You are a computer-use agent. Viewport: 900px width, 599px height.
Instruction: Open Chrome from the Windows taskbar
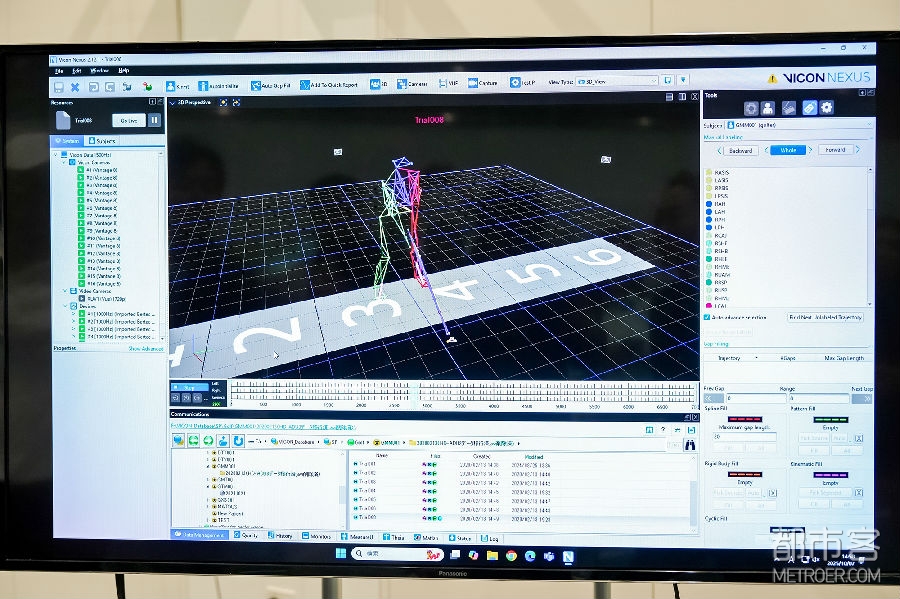point(511,555)
